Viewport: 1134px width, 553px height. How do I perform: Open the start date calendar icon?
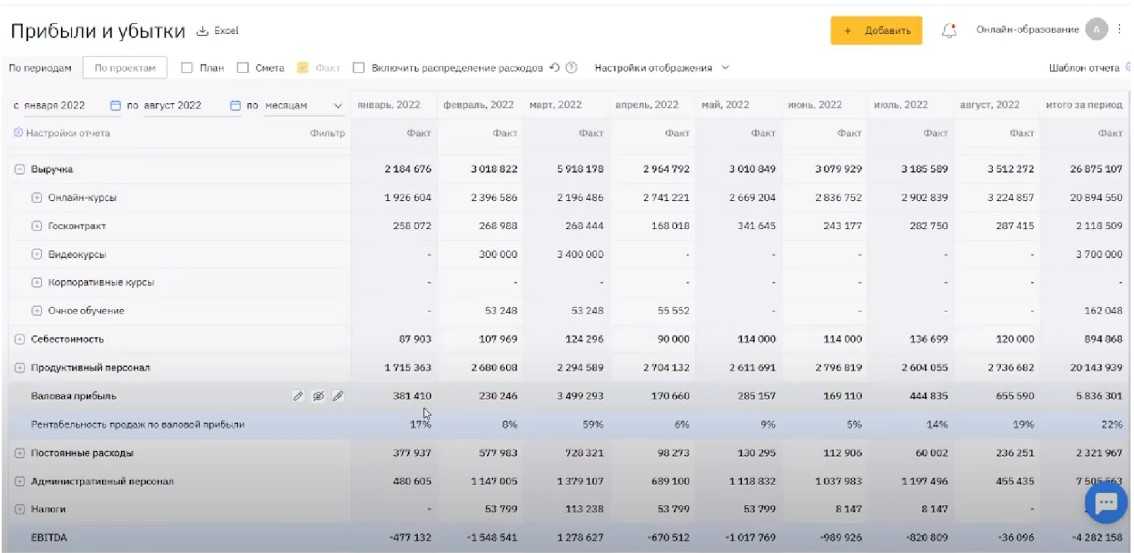115,105
